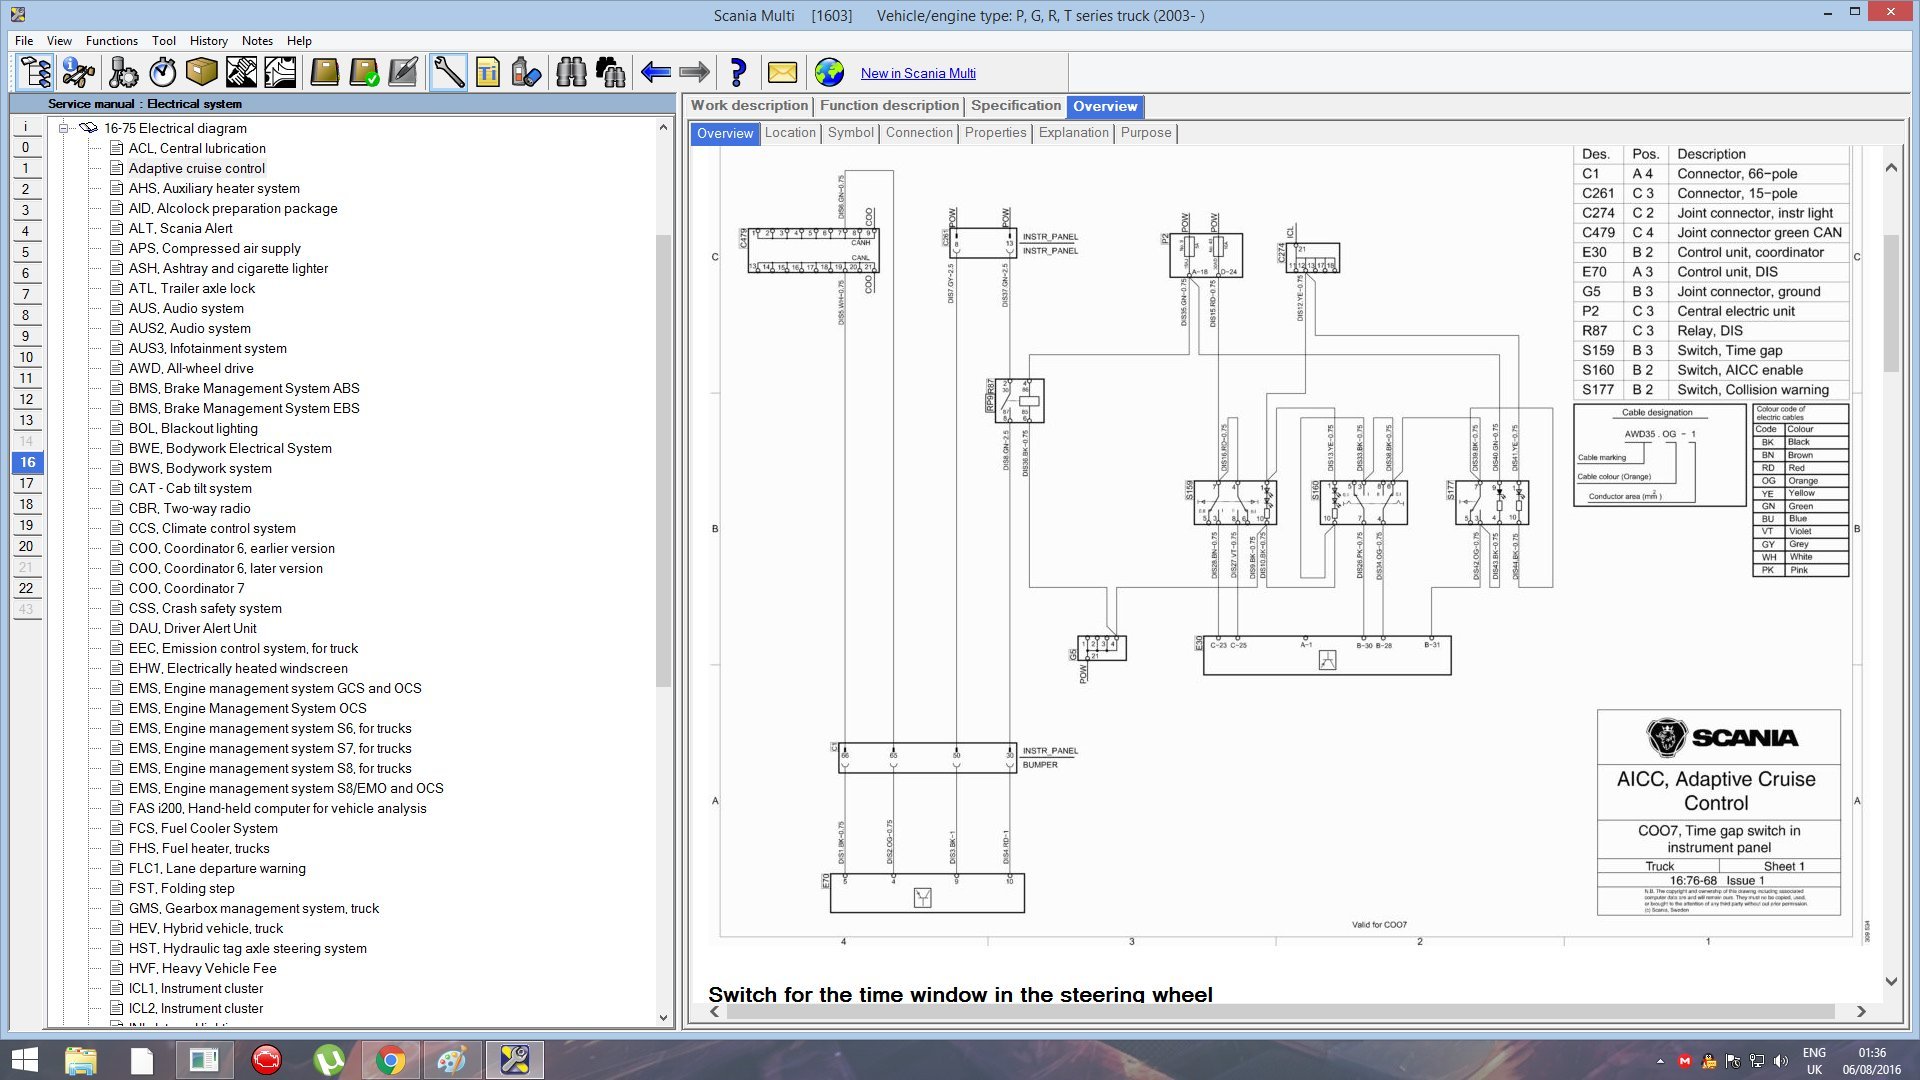1920x1080 pixels.
Task: Open the History menu
Action: (209, 41)
